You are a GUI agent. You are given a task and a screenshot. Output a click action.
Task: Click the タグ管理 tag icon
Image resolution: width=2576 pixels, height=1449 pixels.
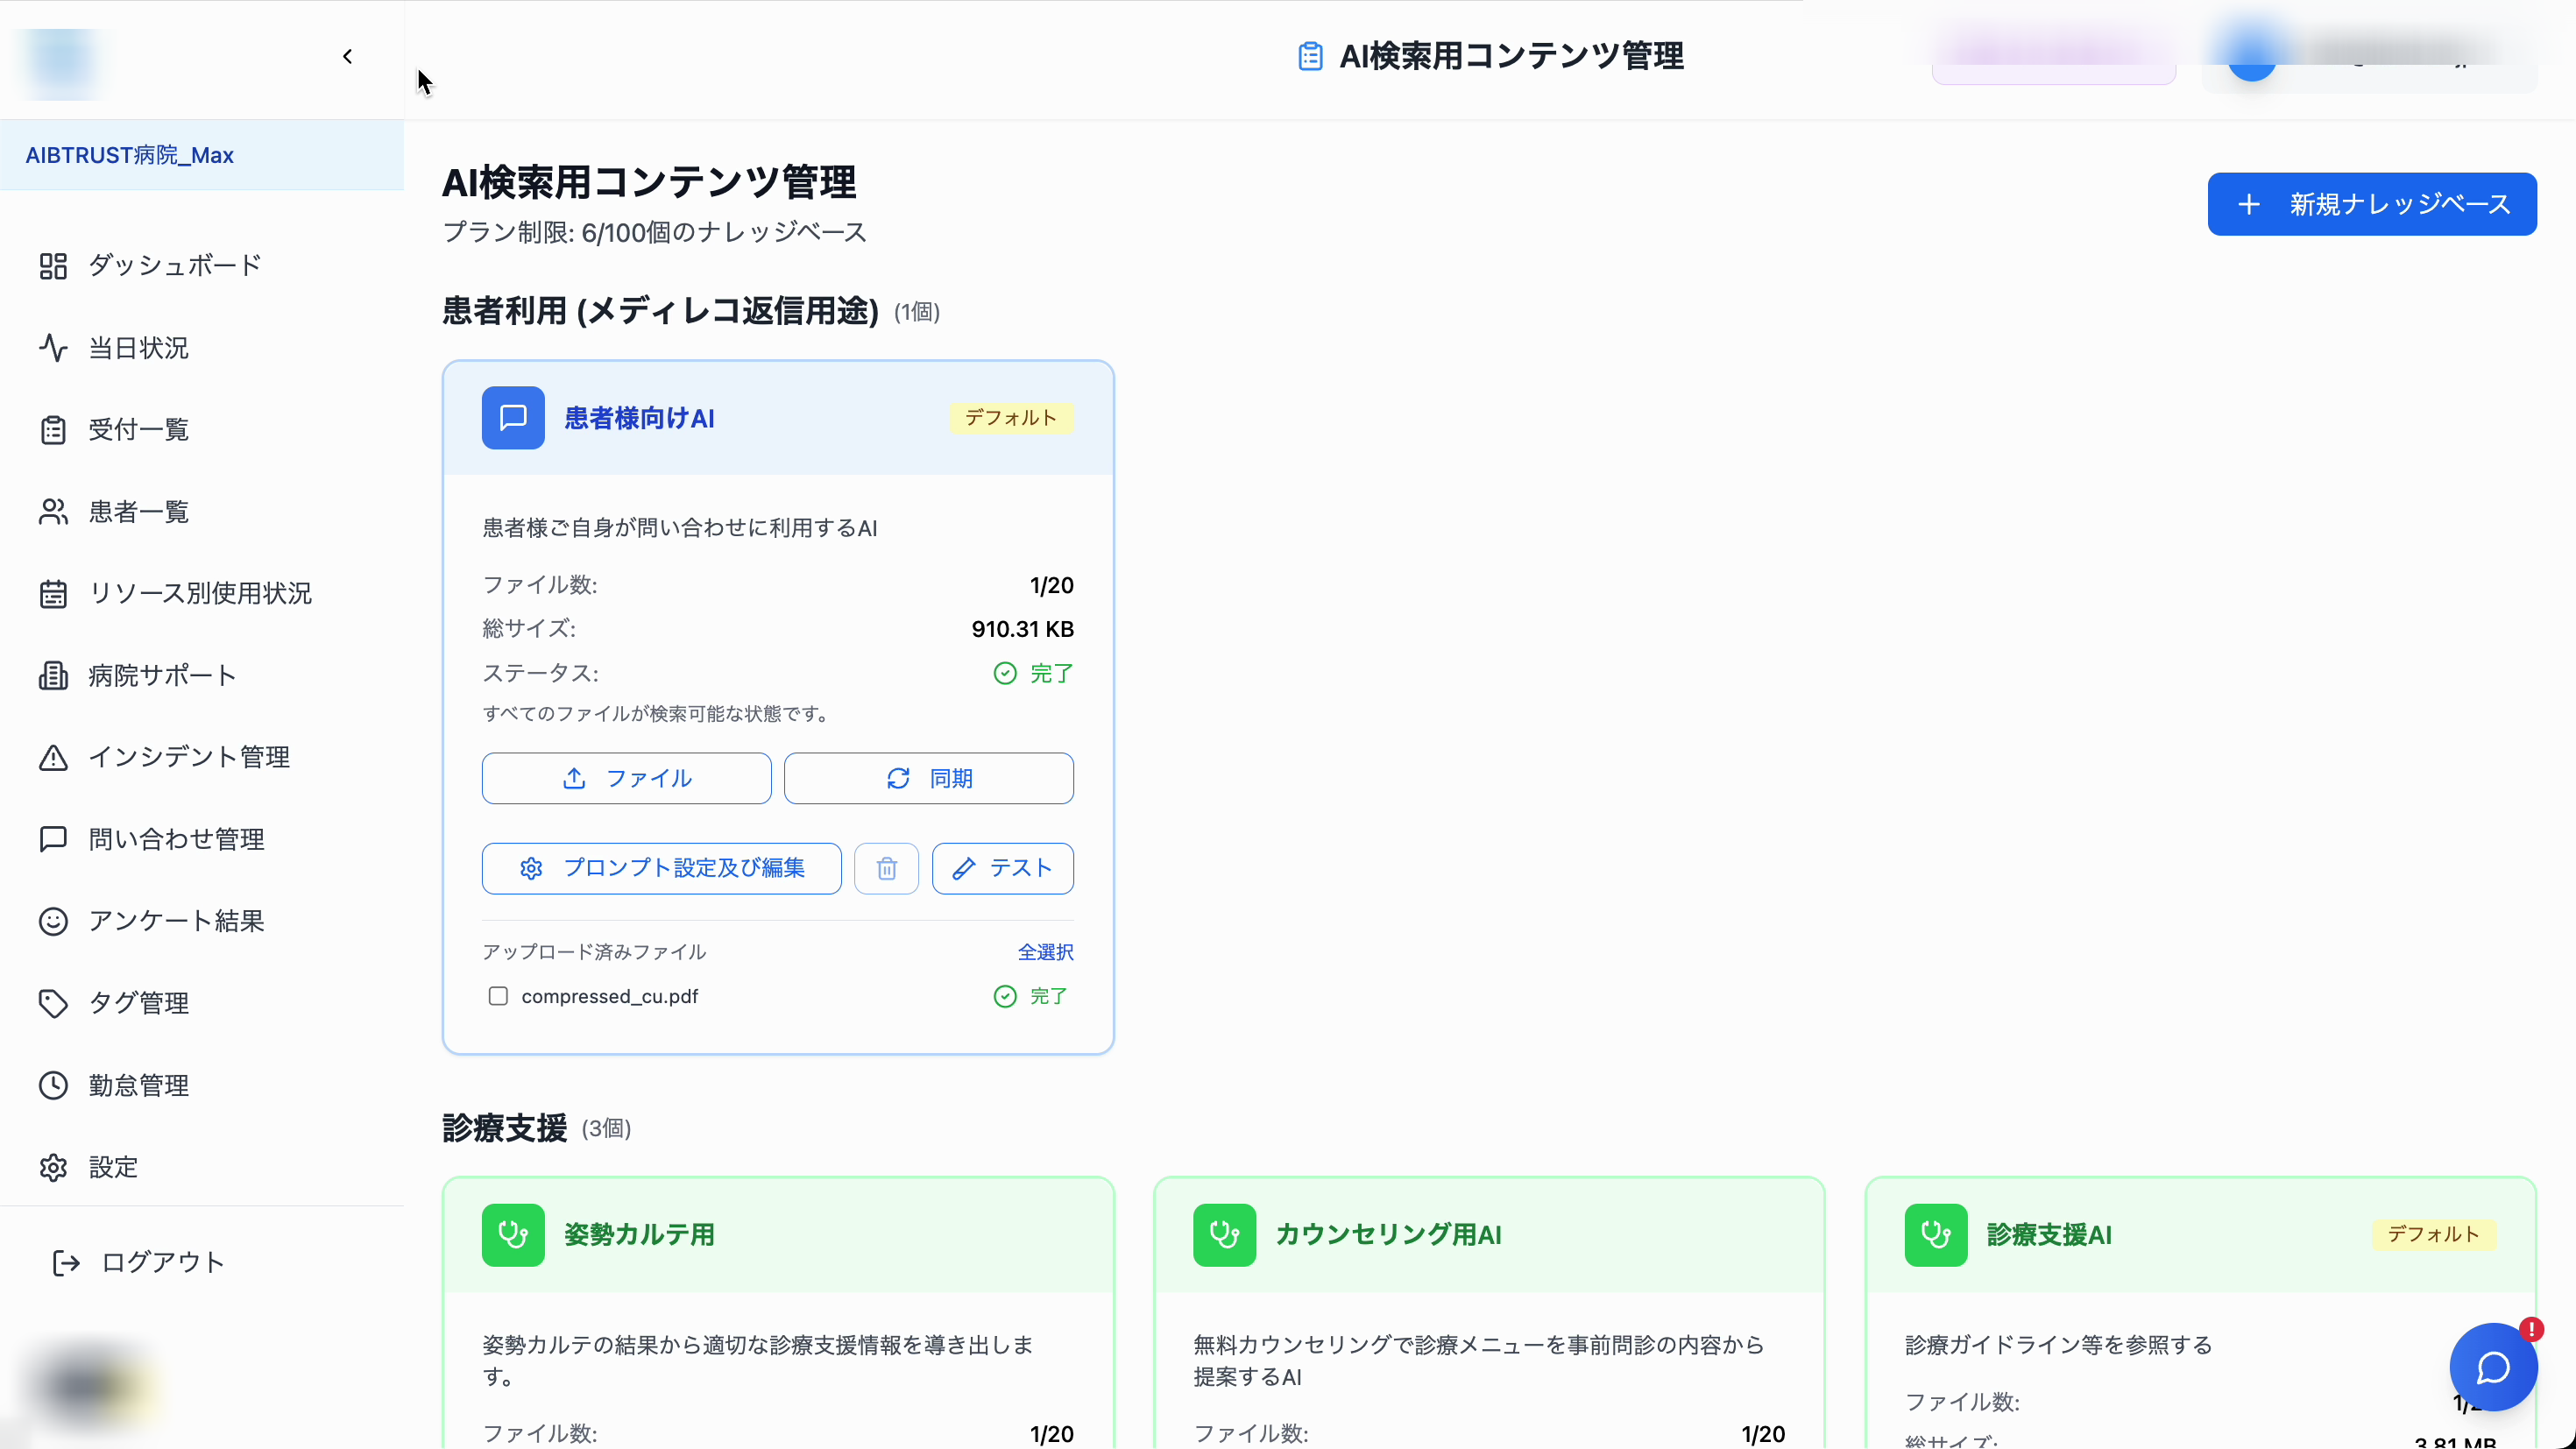point(53,1003)
